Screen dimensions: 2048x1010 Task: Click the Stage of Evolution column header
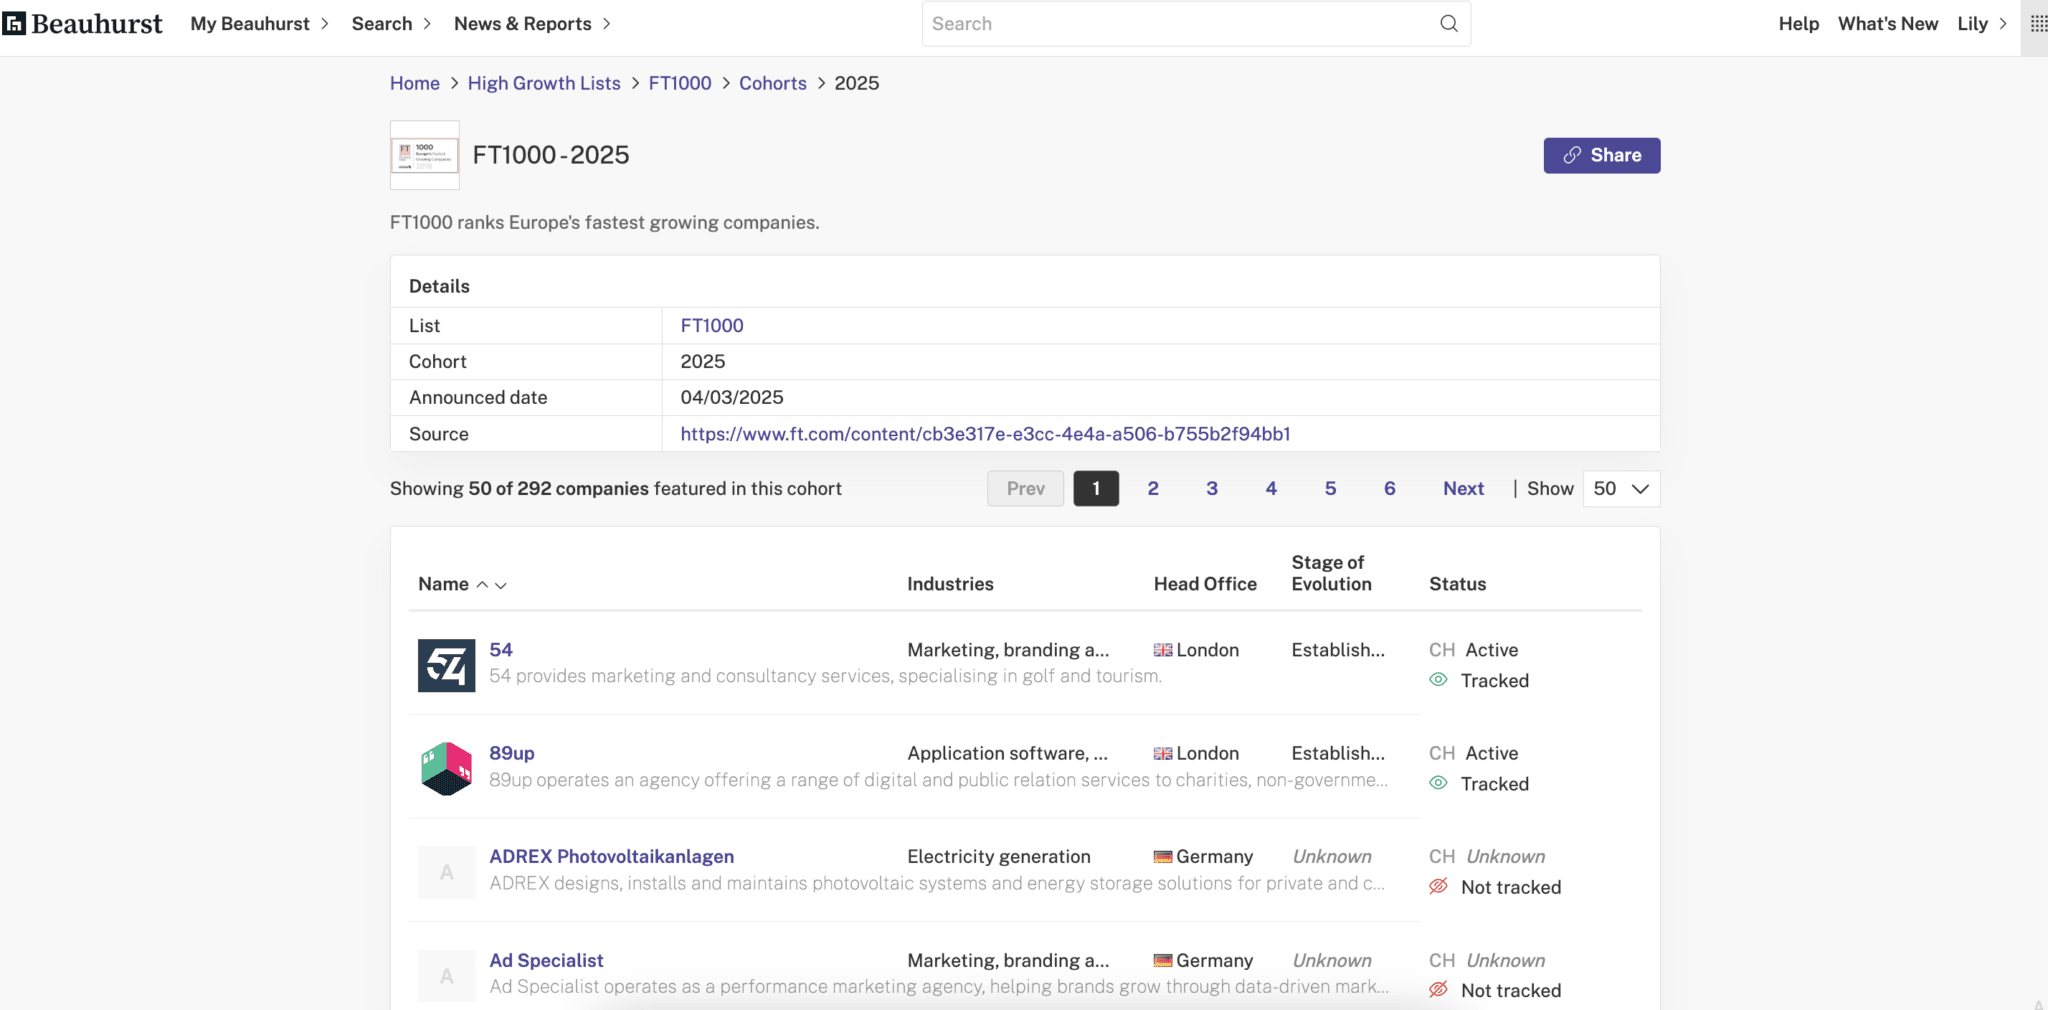pos(1331,573)
